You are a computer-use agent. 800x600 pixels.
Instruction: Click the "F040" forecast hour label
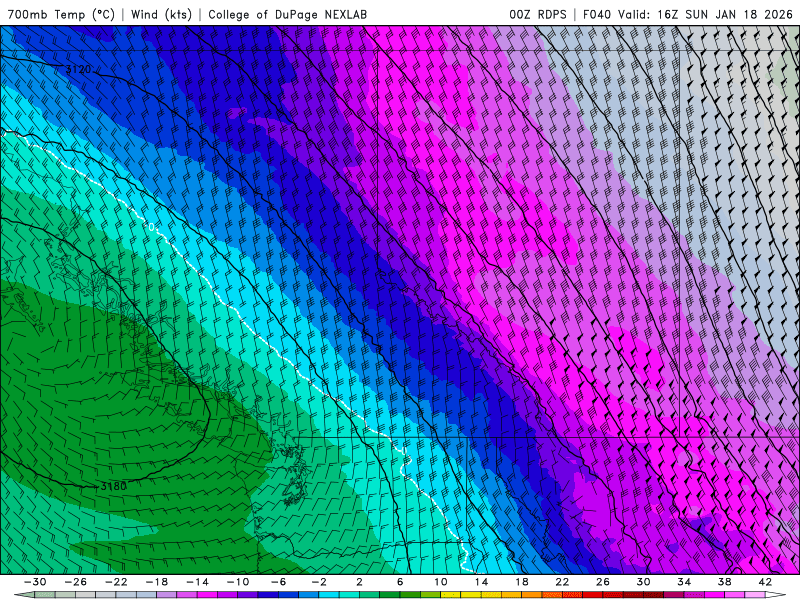point(597,14)
